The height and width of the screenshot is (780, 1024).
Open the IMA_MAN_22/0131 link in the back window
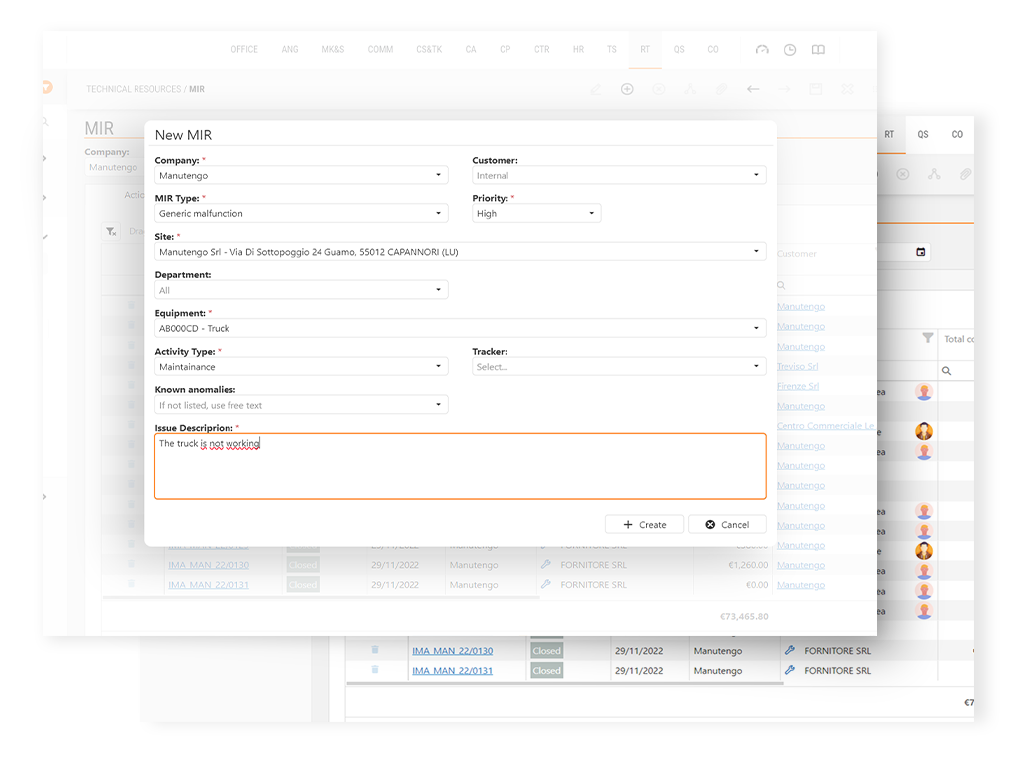452,671
